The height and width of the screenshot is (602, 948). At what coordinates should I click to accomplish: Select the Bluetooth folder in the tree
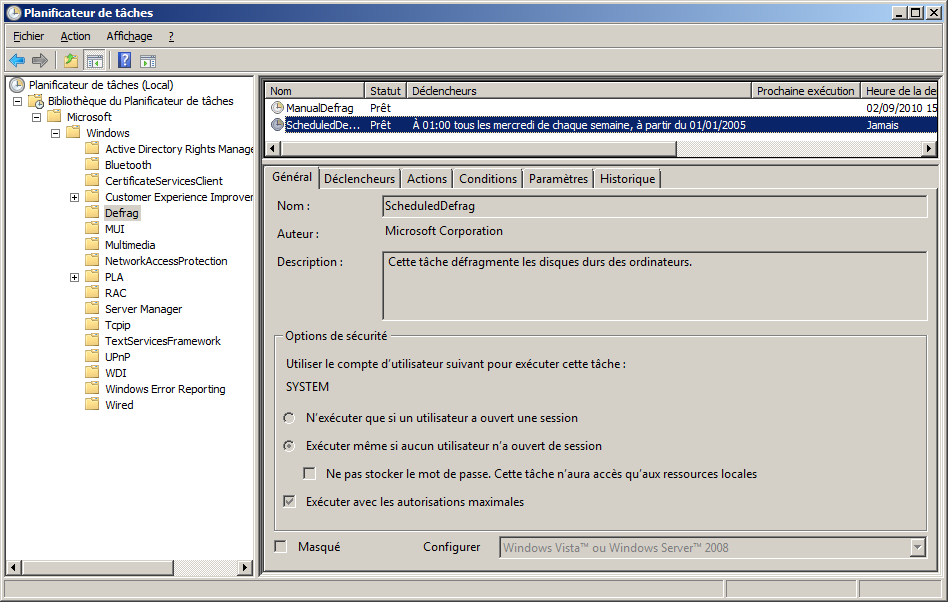coord(128,165)
